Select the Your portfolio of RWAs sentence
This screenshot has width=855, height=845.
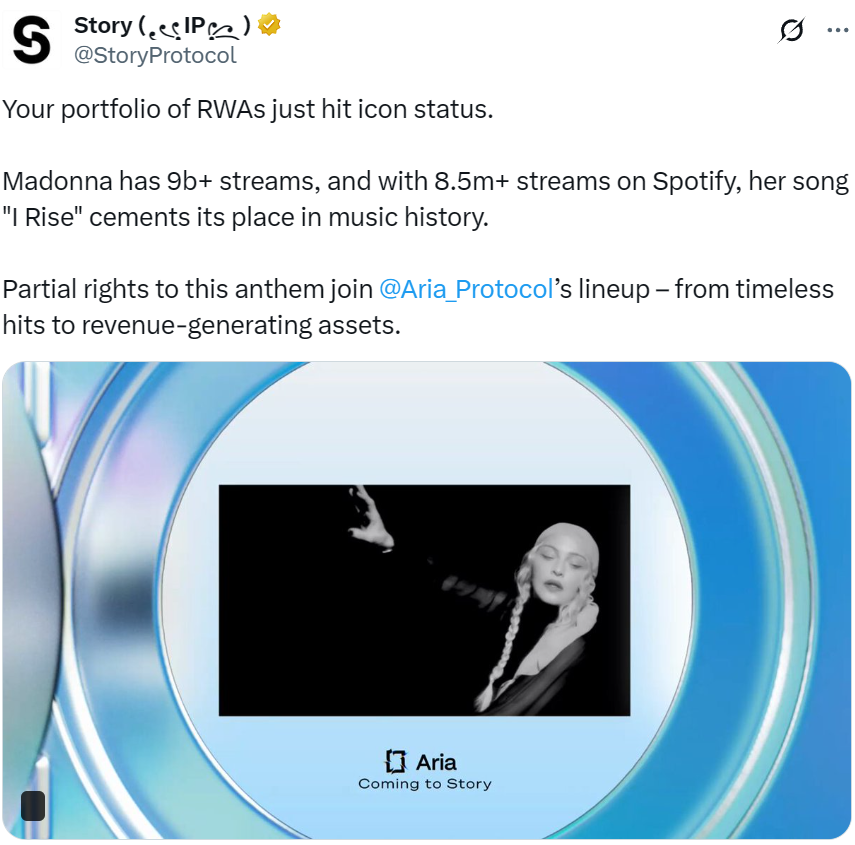tap(248, 109)
